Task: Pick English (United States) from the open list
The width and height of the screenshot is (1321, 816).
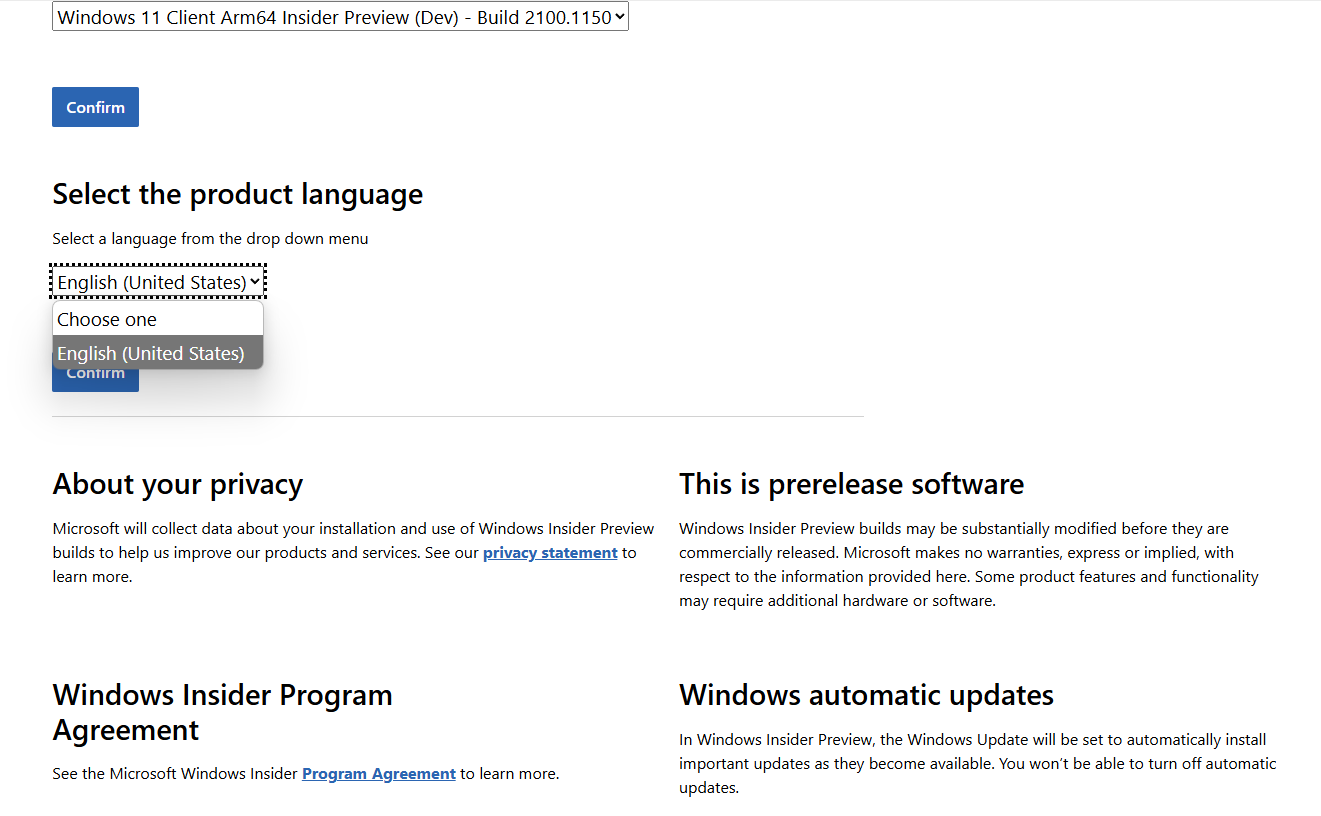Action: [x=158, y=353]
